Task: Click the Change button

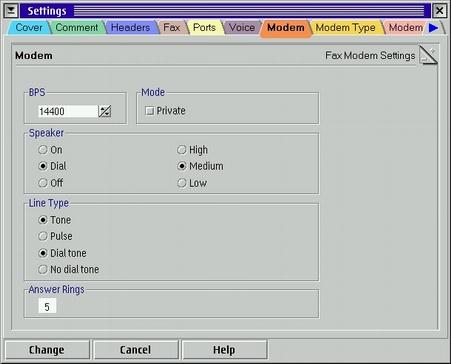Action: coord(47,350)
